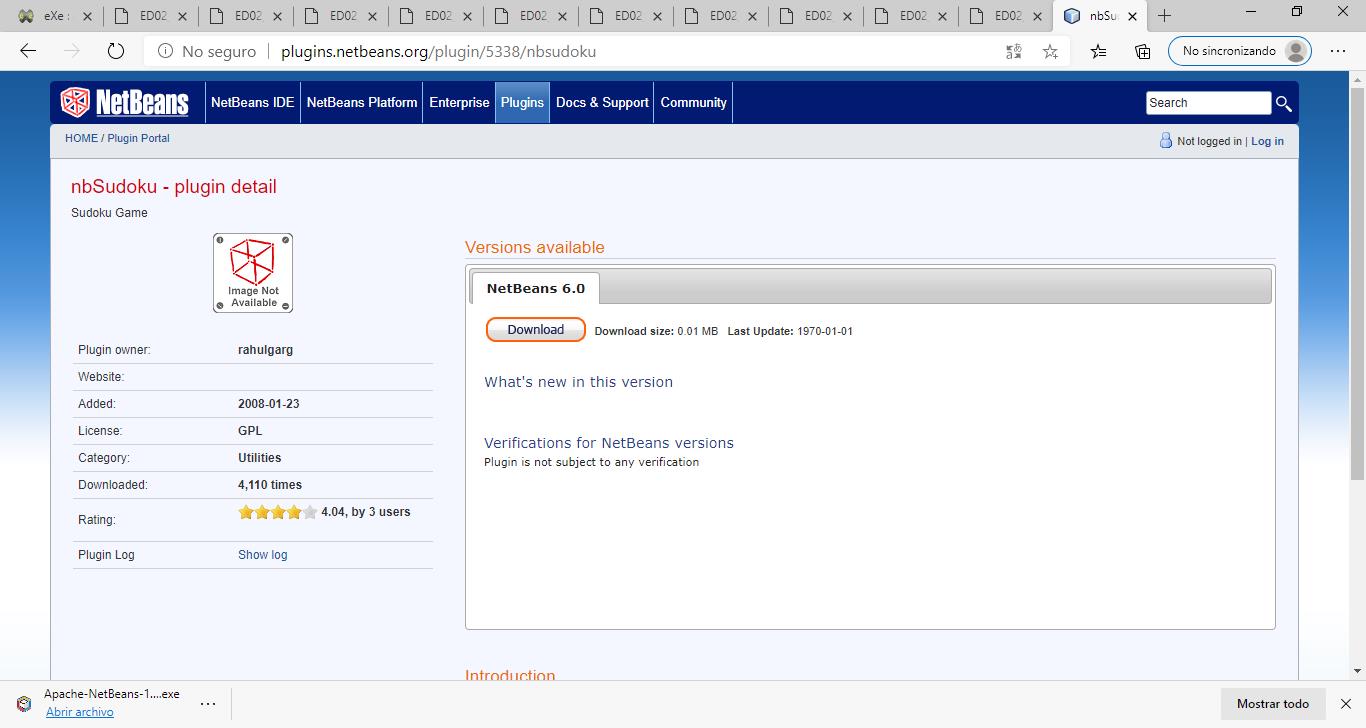Click the browser address bar
Viewport: 1366px width, 728px height.
[x=606, y=51]
